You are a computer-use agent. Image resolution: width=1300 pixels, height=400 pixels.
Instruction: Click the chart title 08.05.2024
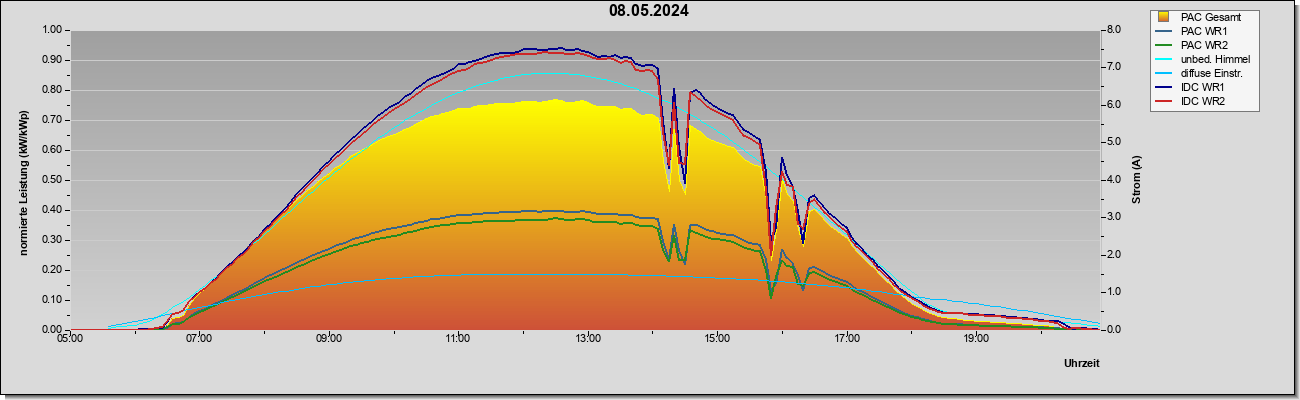tap(649, 12)
